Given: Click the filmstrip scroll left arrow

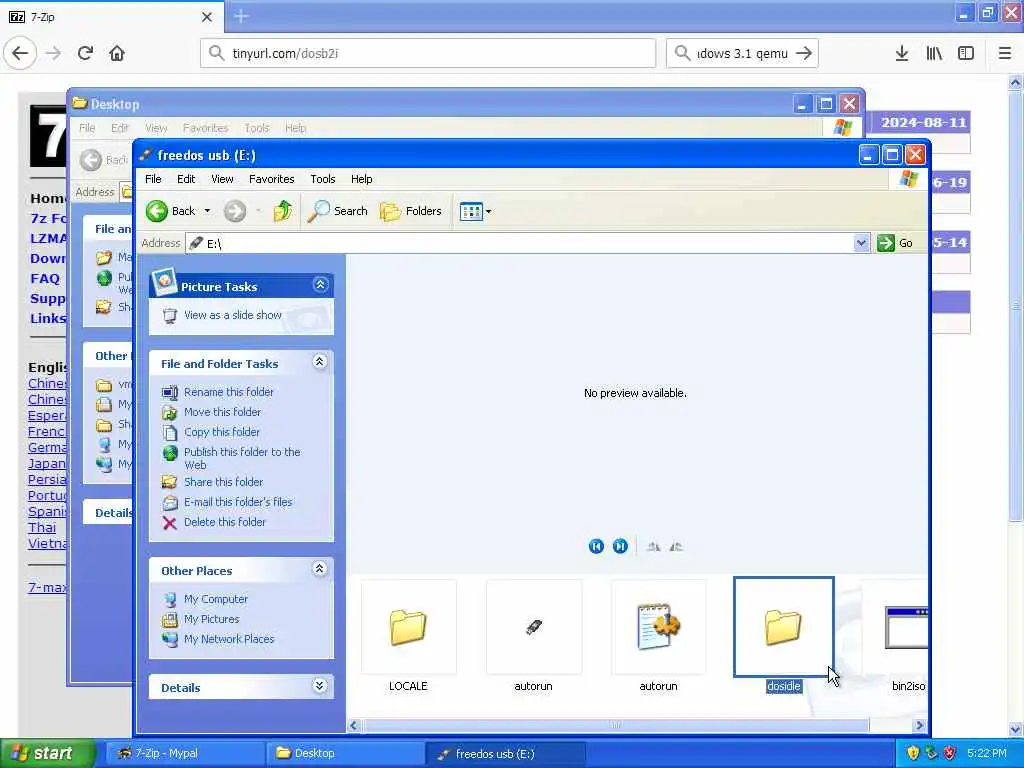Looking at the screenshot, I should [354, 726].
